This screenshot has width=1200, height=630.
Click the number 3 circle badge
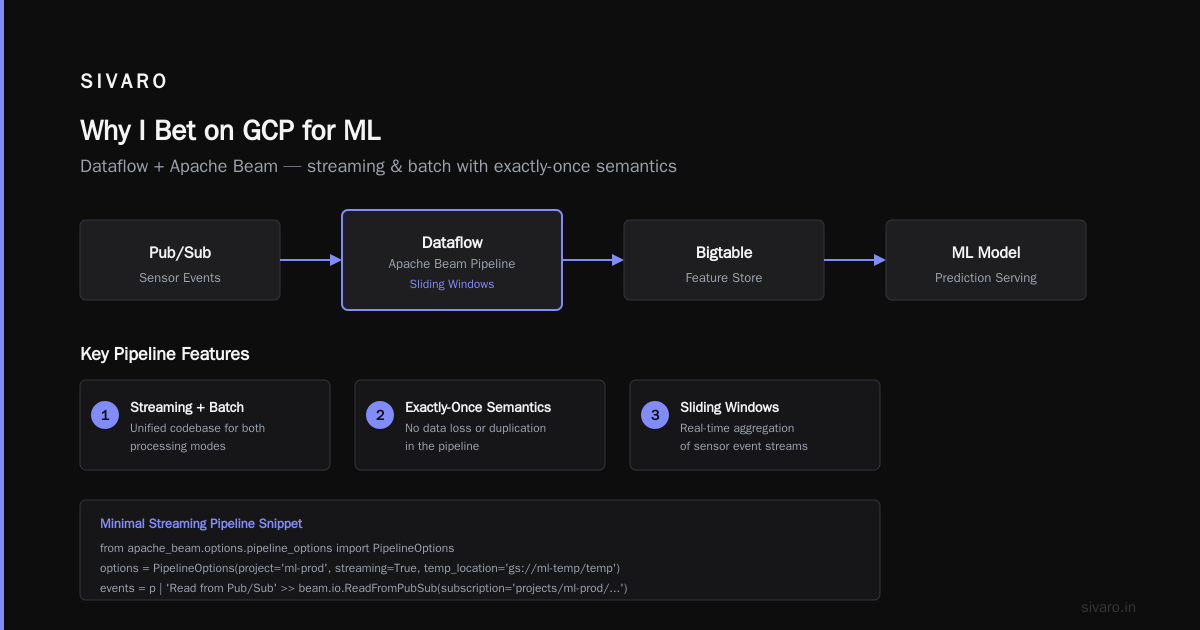tap(655, 415)
